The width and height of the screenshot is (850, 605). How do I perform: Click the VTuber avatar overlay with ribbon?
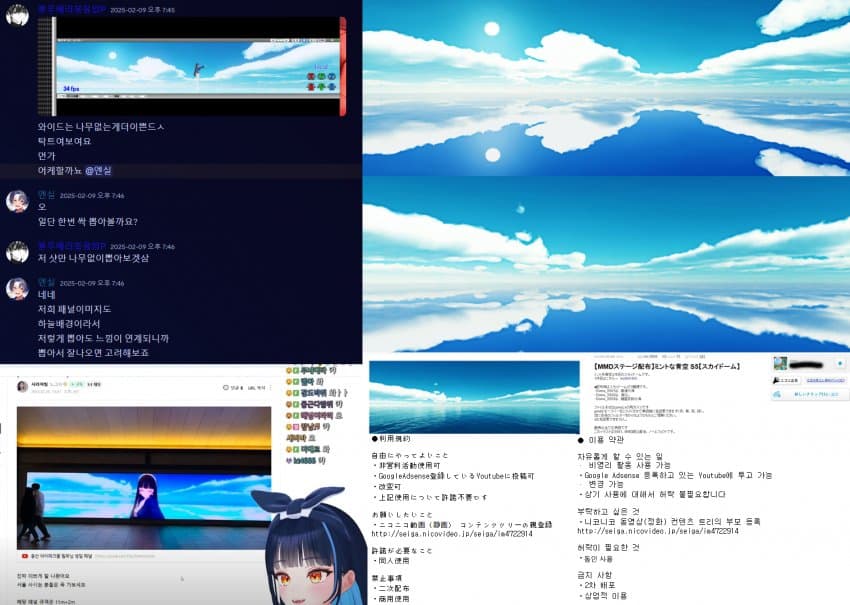310,546
